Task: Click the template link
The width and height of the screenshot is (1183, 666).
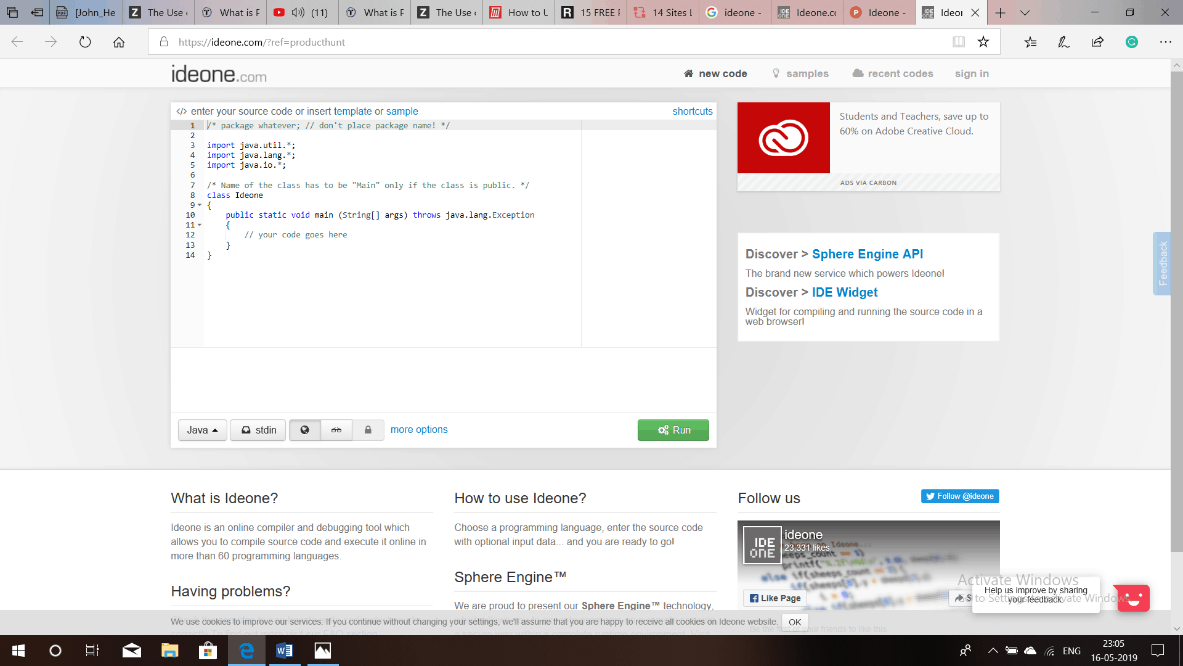Action: 352,111
